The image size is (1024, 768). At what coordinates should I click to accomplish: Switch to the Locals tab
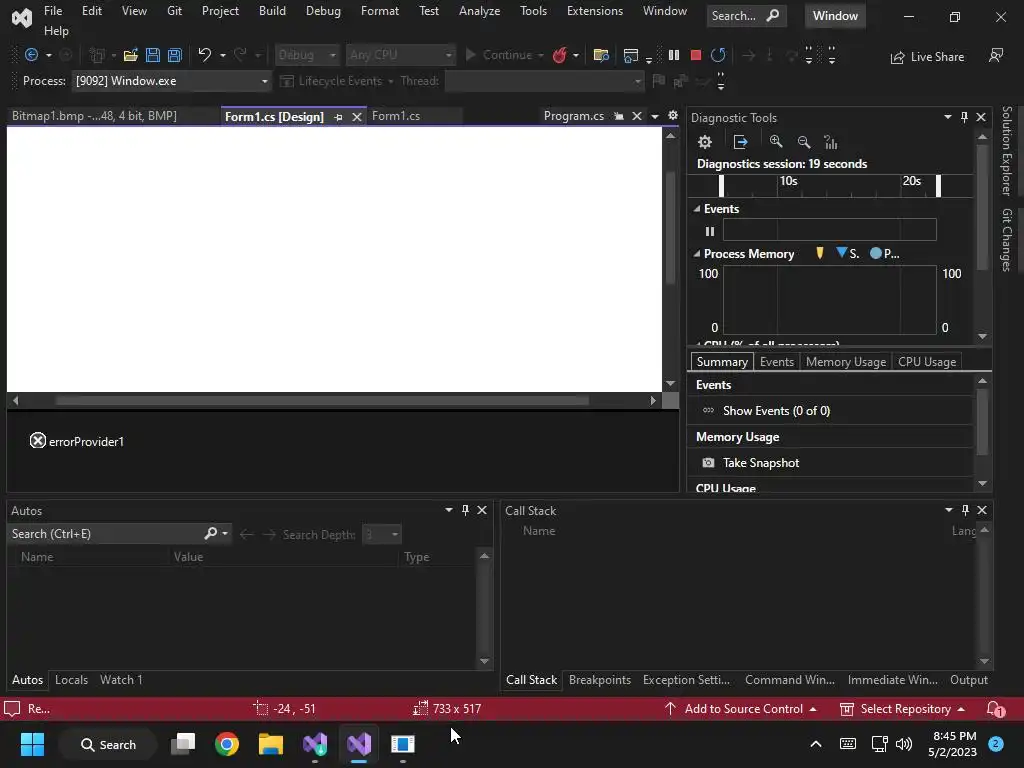tap(71, 680)
